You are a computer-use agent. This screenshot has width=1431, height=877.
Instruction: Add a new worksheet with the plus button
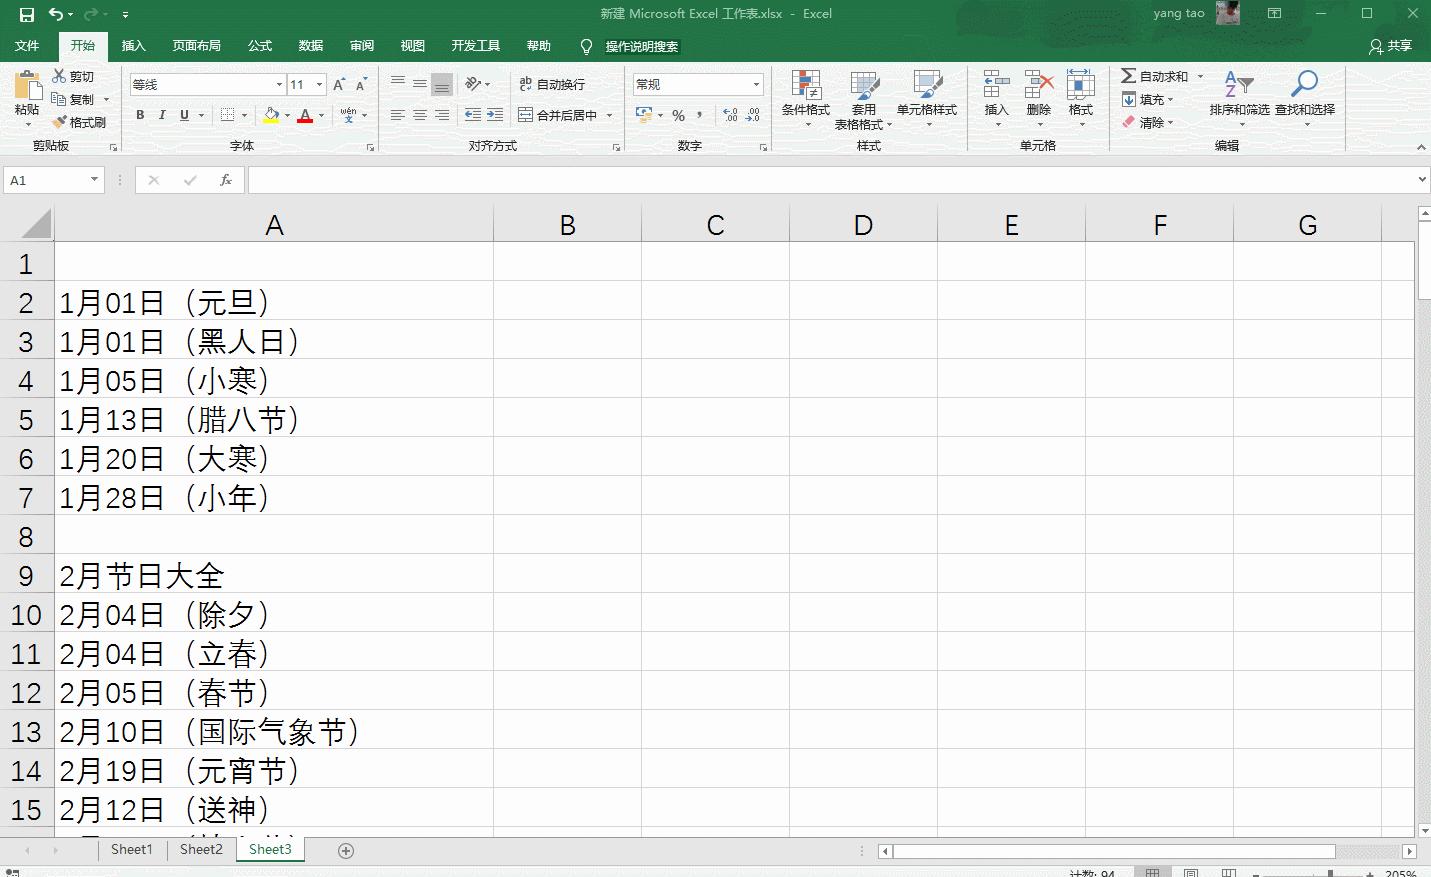[345, 849]
